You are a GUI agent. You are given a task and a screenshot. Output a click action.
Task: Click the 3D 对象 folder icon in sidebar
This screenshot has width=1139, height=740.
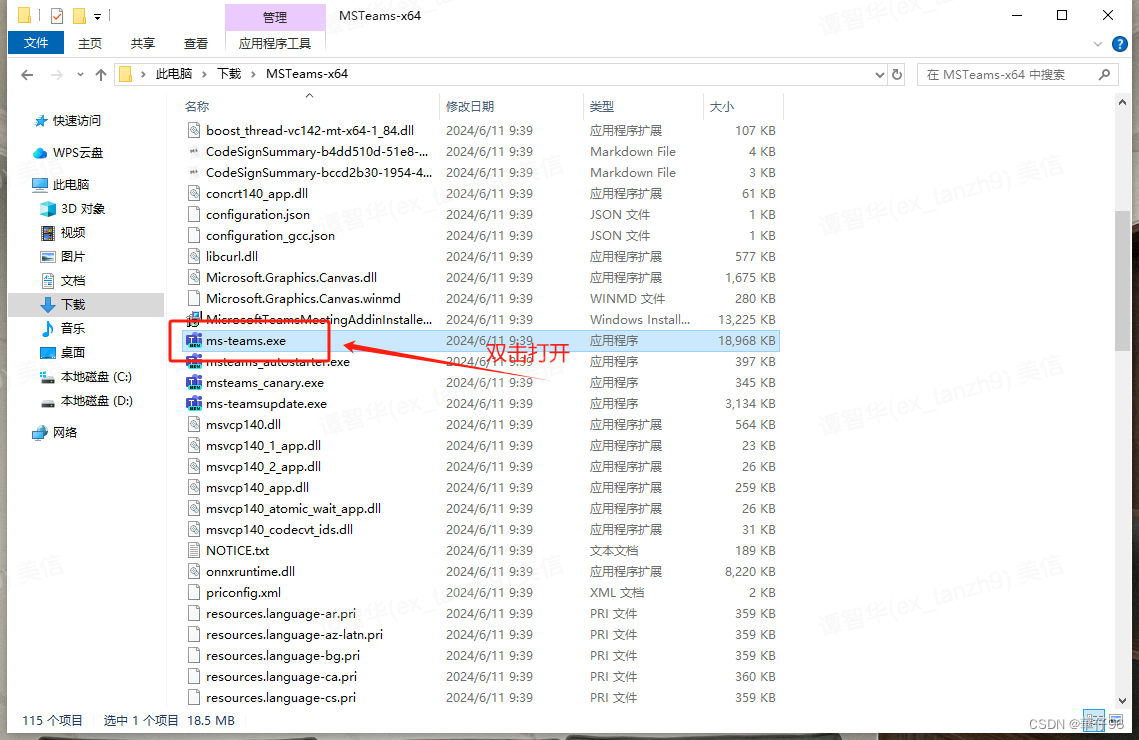48,209
